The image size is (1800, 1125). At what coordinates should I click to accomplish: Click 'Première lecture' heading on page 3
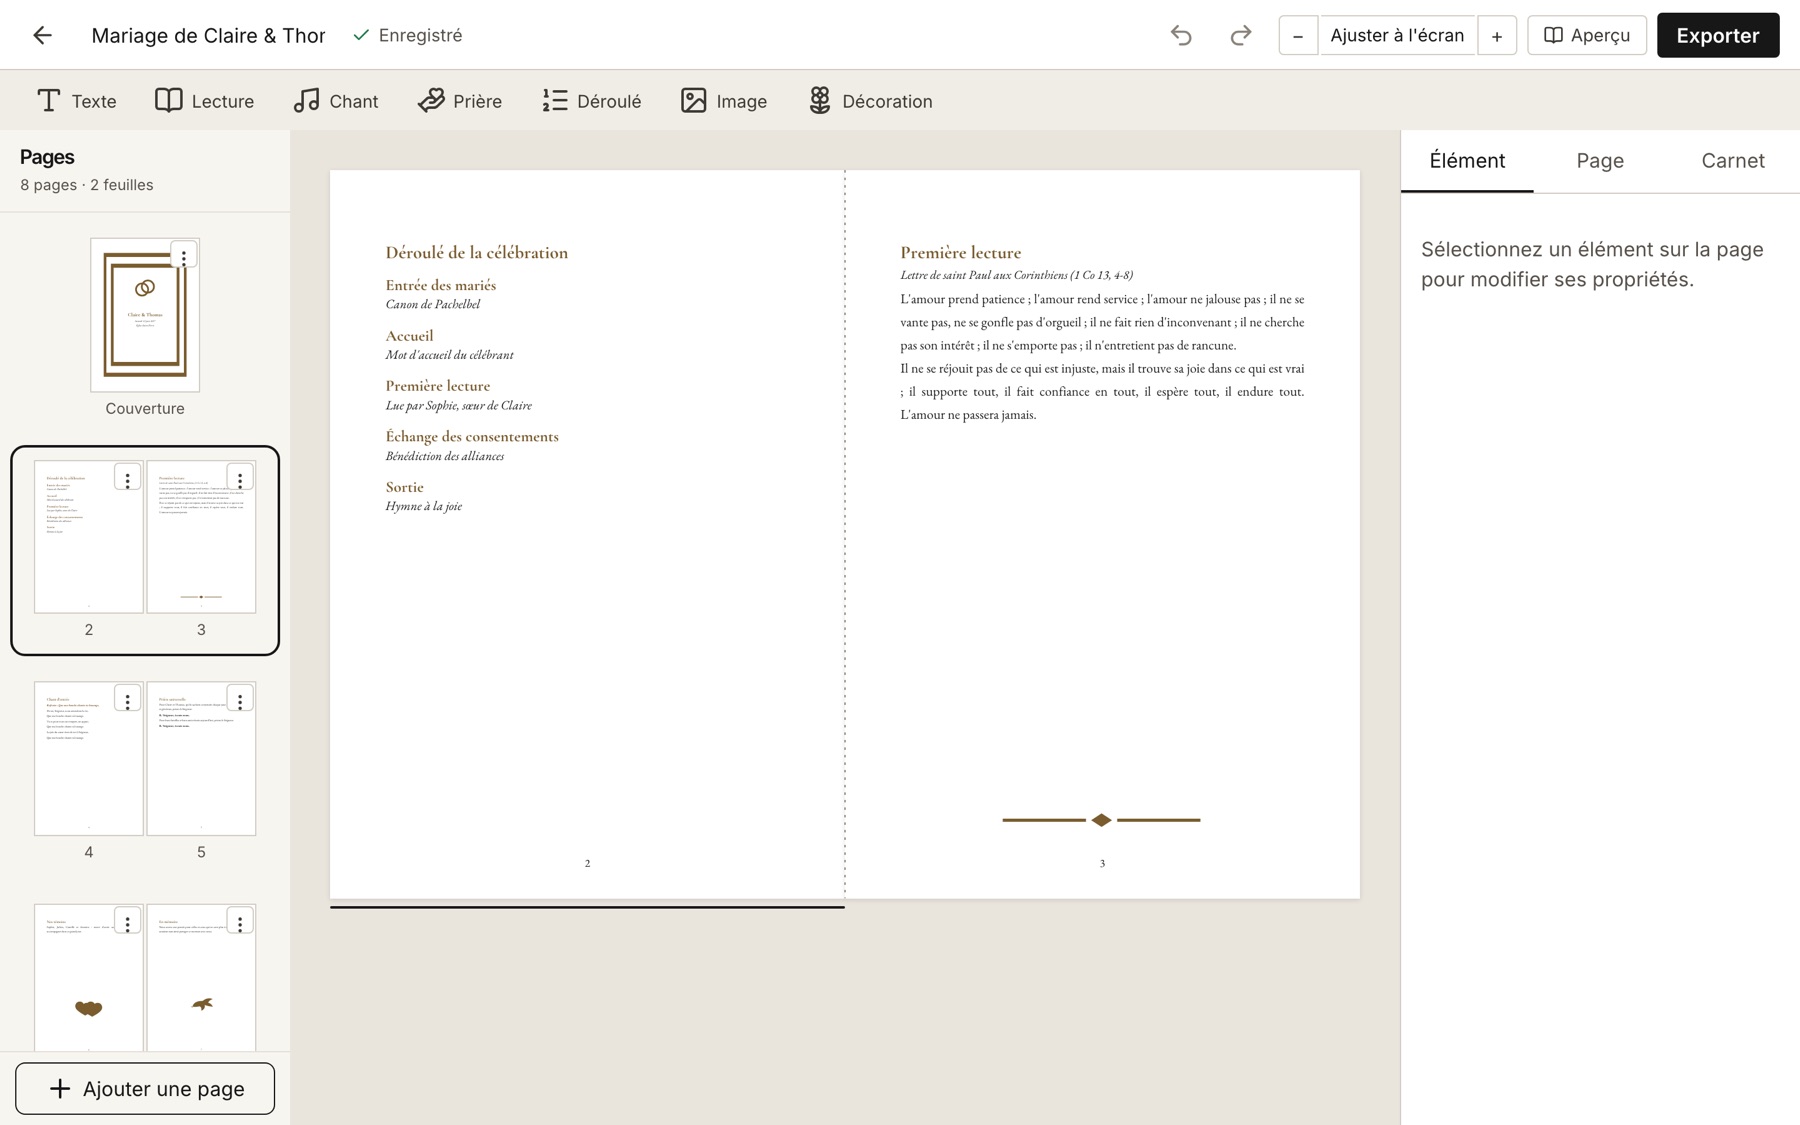click(x=960, y=253)
